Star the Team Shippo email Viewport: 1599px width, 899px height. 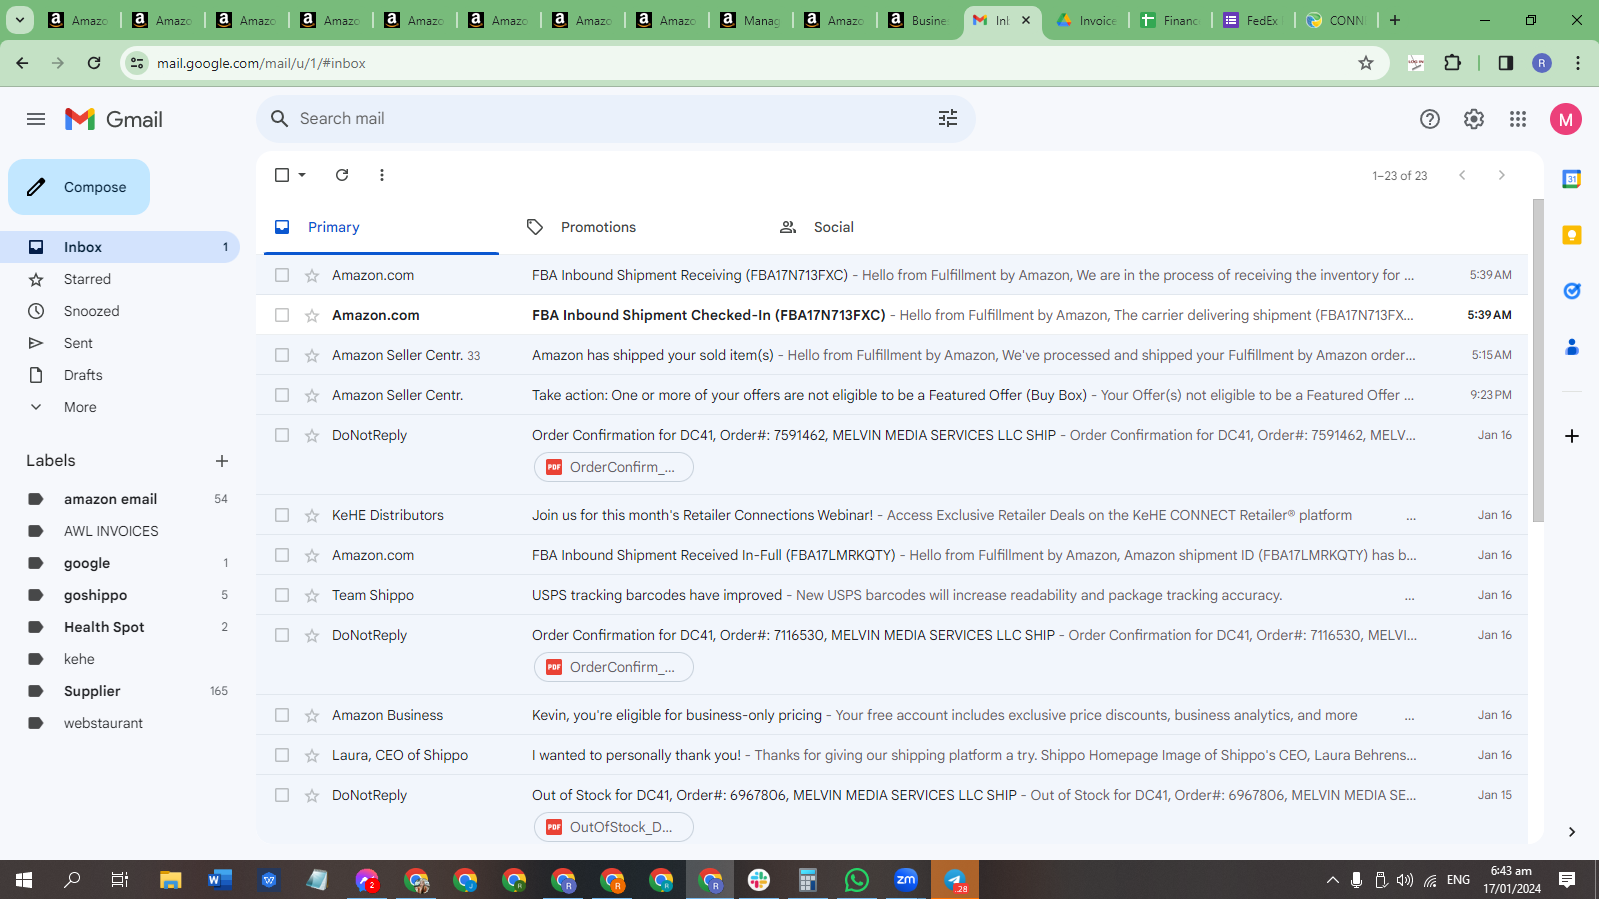click(x=312, y=595)
